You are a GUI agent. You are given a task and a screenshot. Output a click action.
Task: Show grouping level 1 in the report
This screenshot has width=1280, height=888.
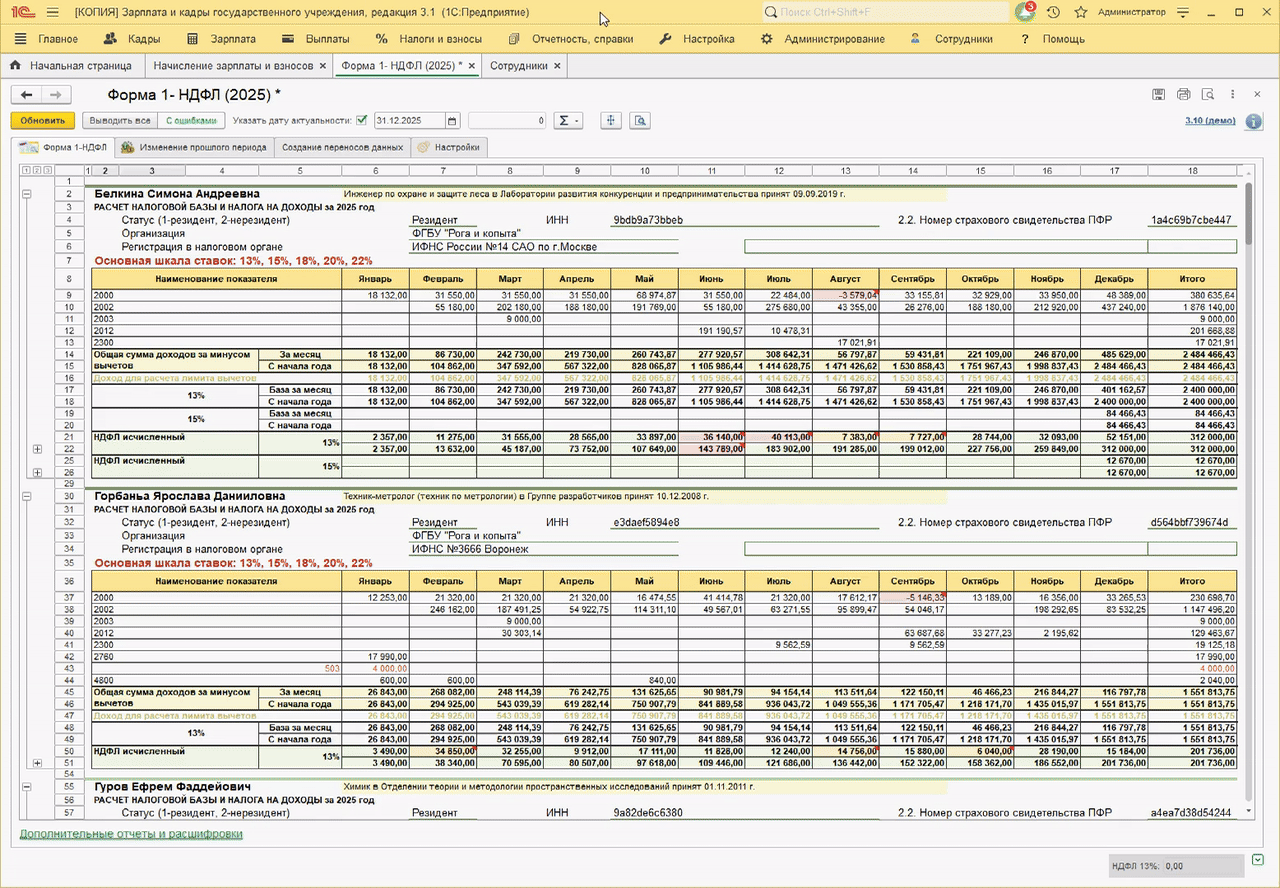pyautogui.click(x=25, y=170)
